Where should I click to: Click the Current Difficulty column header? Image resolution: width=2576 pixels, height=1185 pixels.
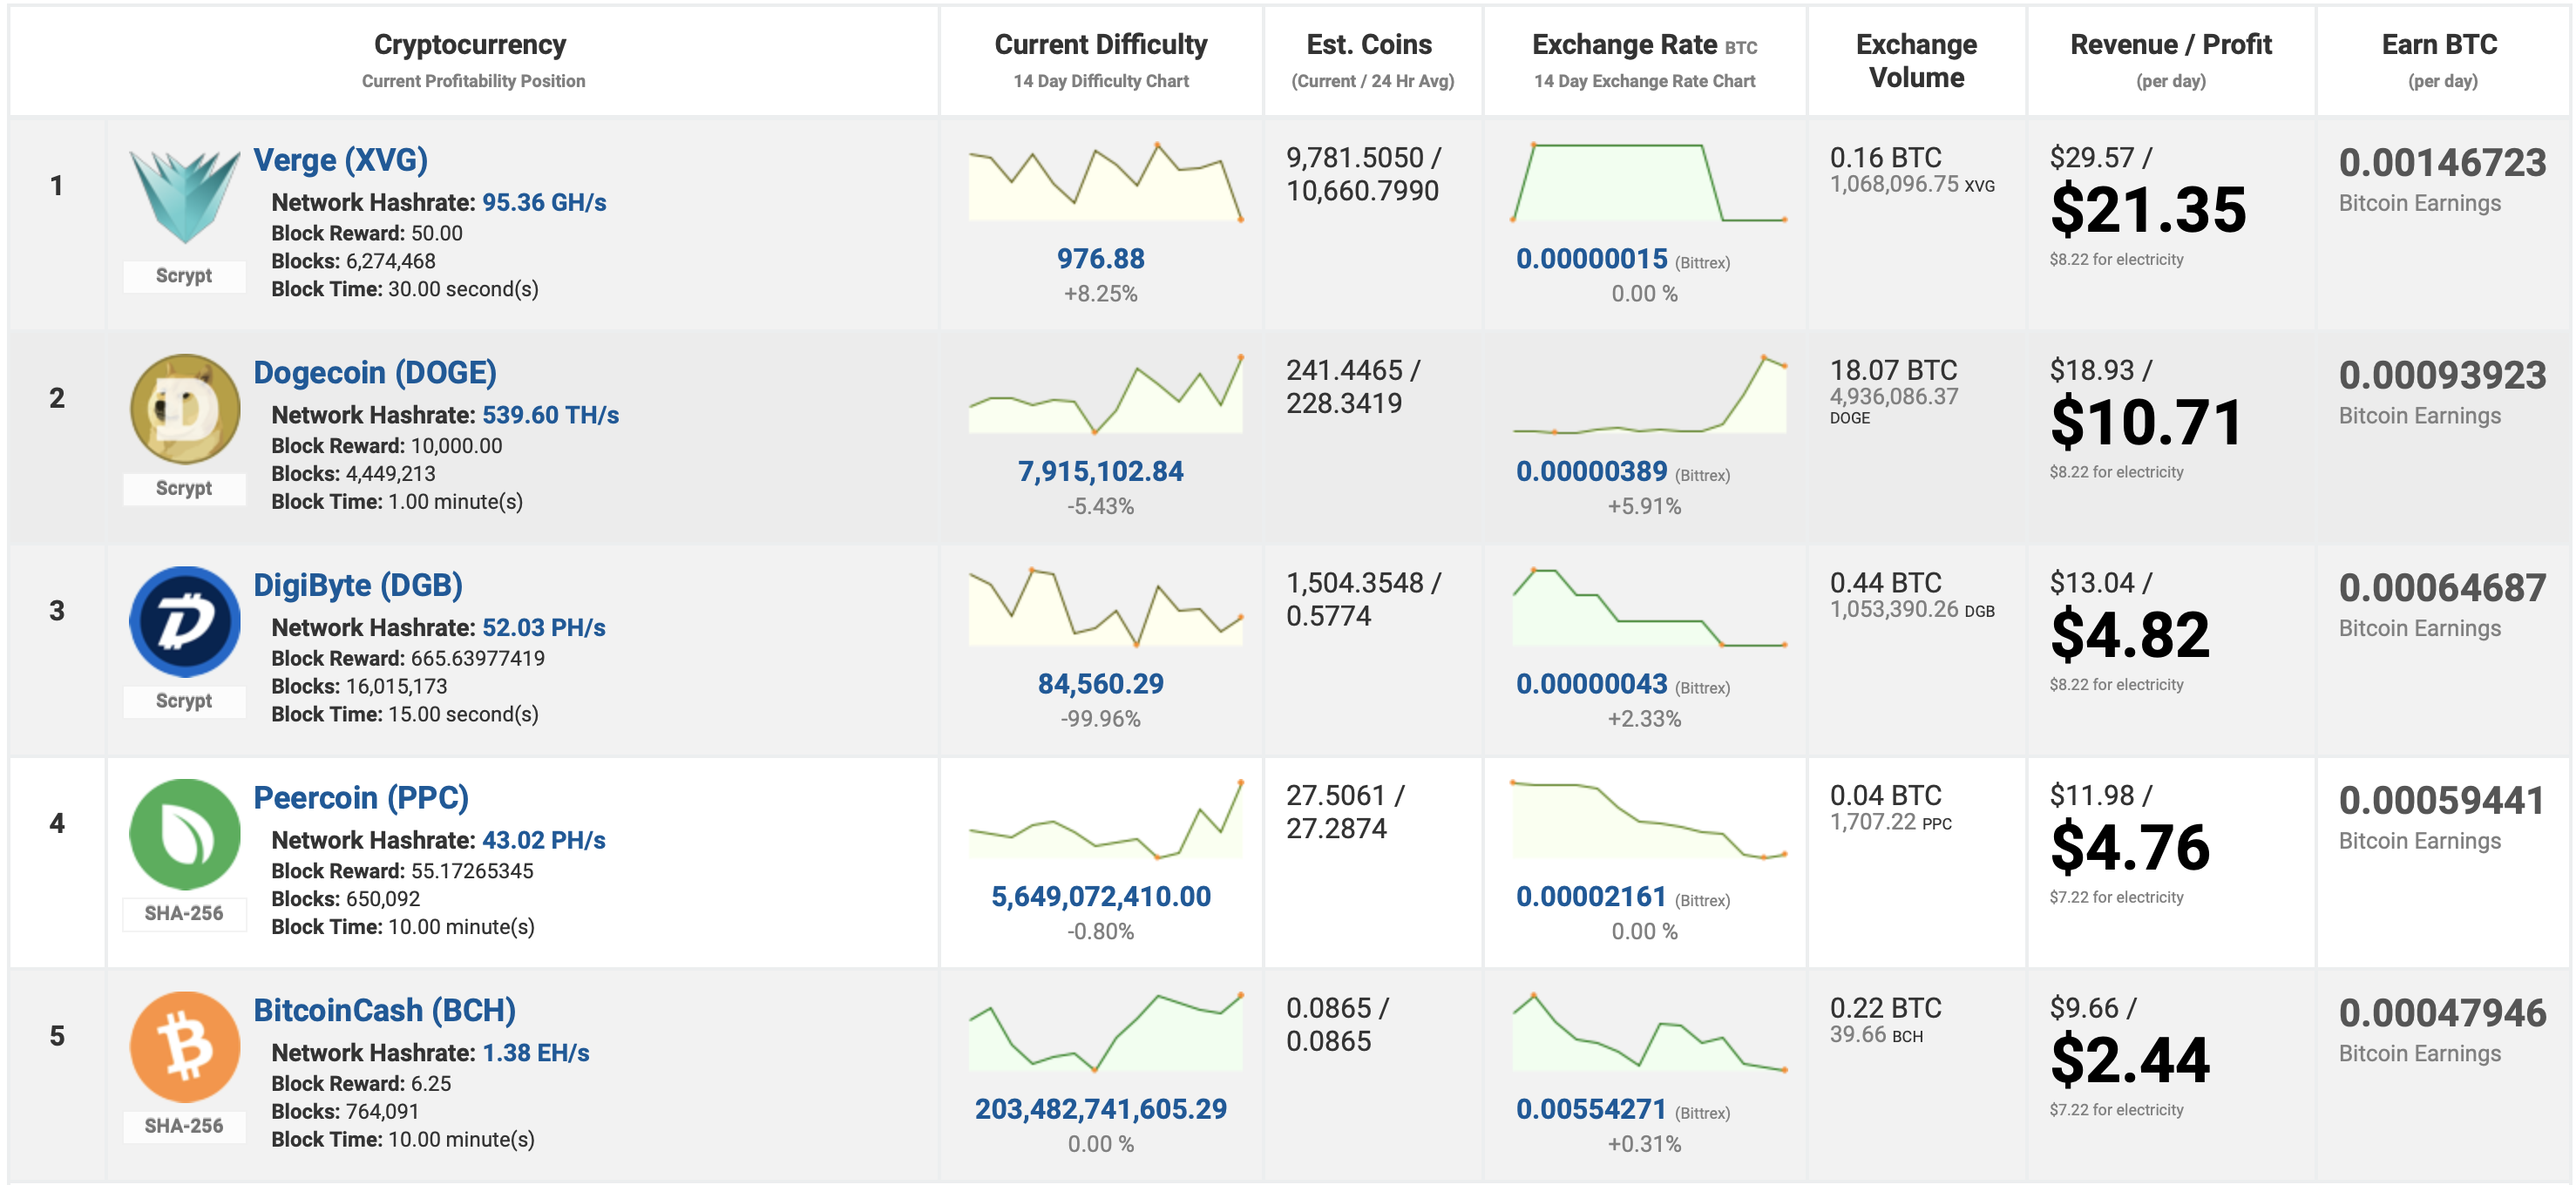coord(1100,45)
